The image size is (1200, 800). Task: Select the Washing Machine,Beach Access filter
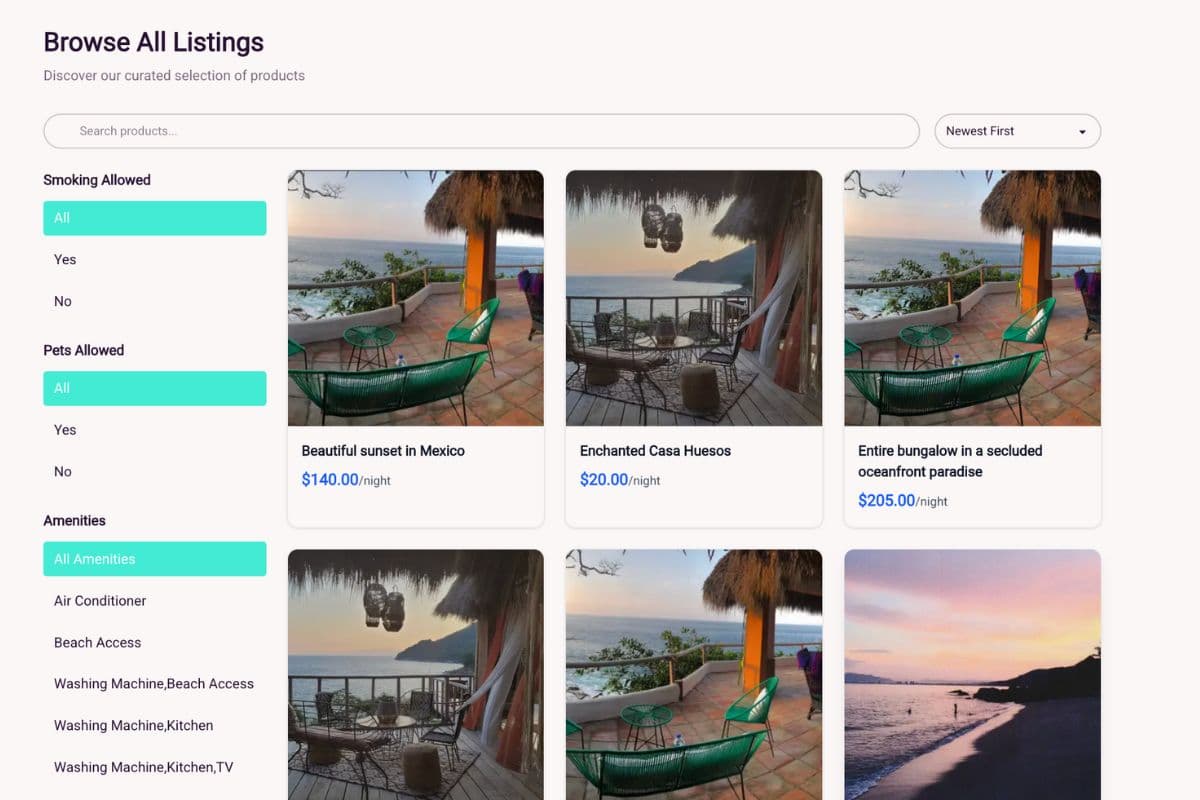[x=152, y=683]
